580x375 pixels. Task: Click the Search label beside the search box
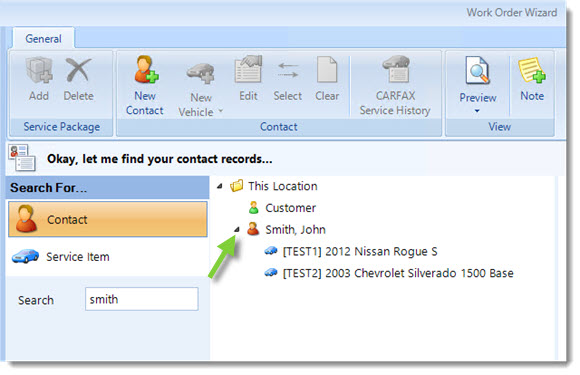tap(36, 300)
